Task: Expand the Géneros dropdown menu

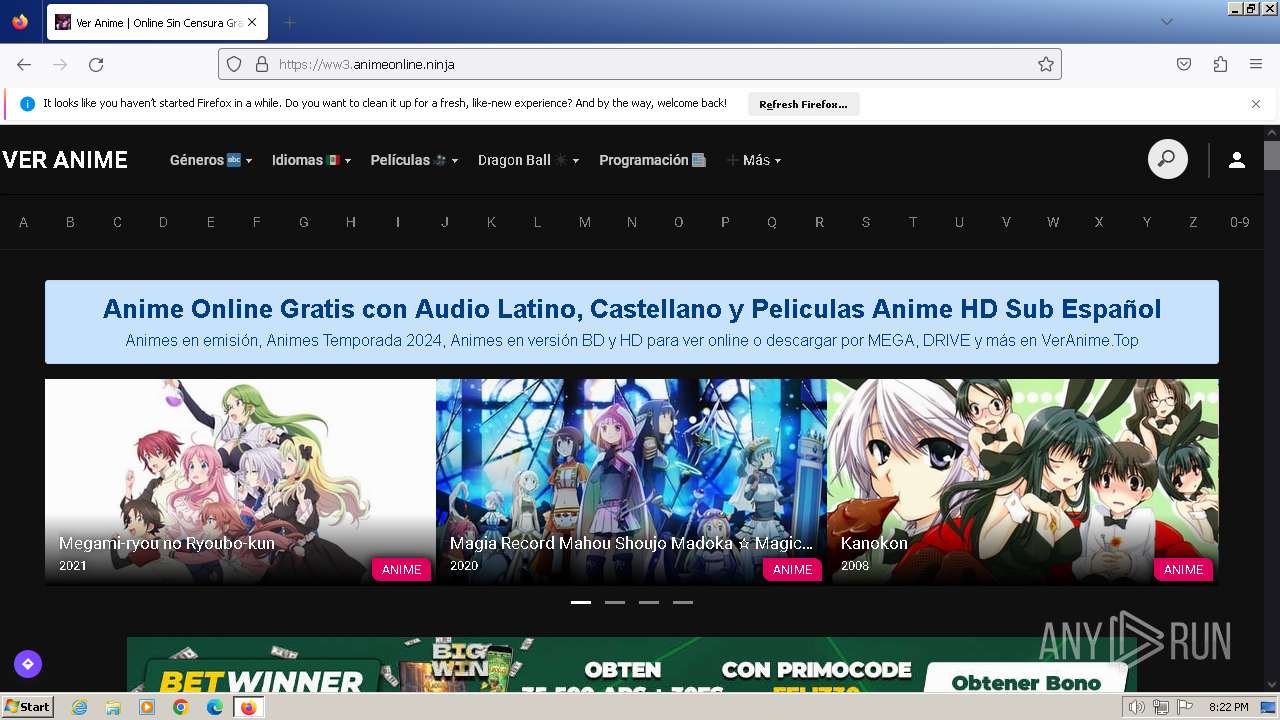Action: pyautogui.click(x=211, y=160)
